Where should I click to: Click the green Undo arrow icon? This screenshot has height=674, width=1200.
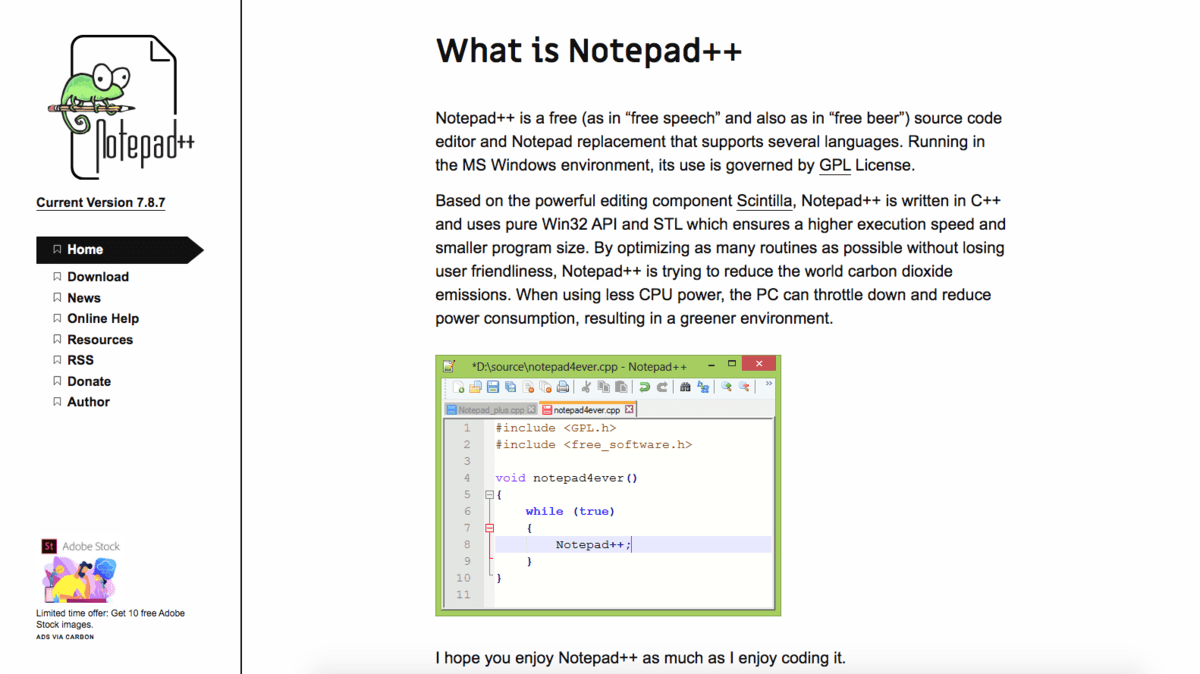click(644, 387)
